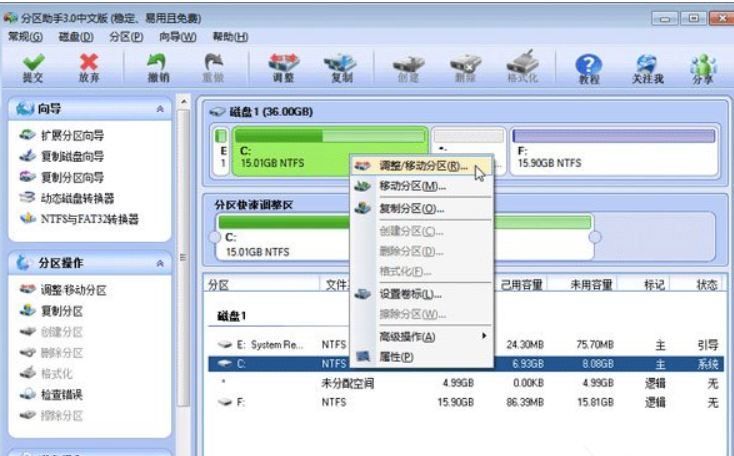
Task: Select 擦除分区 in the 分区操作 panel
Action: [x=51, y=415]
